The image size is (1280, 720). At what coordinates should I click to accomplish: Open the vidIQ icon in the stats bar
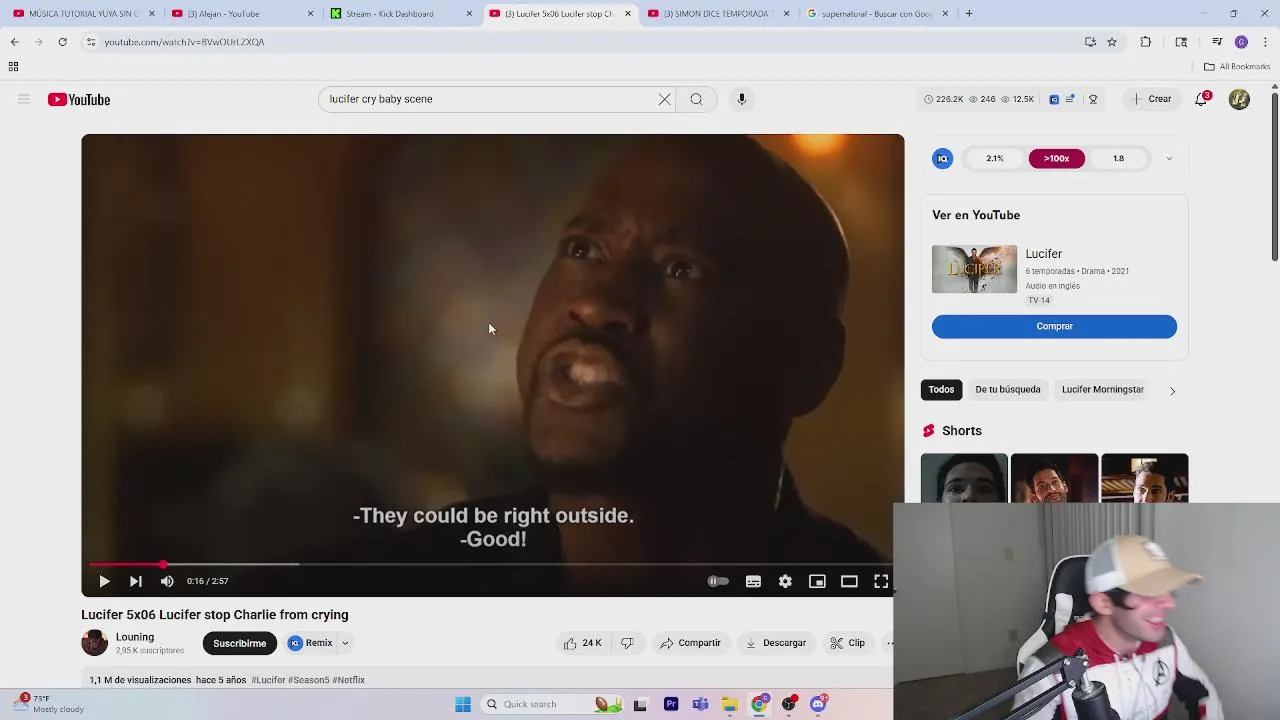pyautogui.click(x=1054, y=99)
